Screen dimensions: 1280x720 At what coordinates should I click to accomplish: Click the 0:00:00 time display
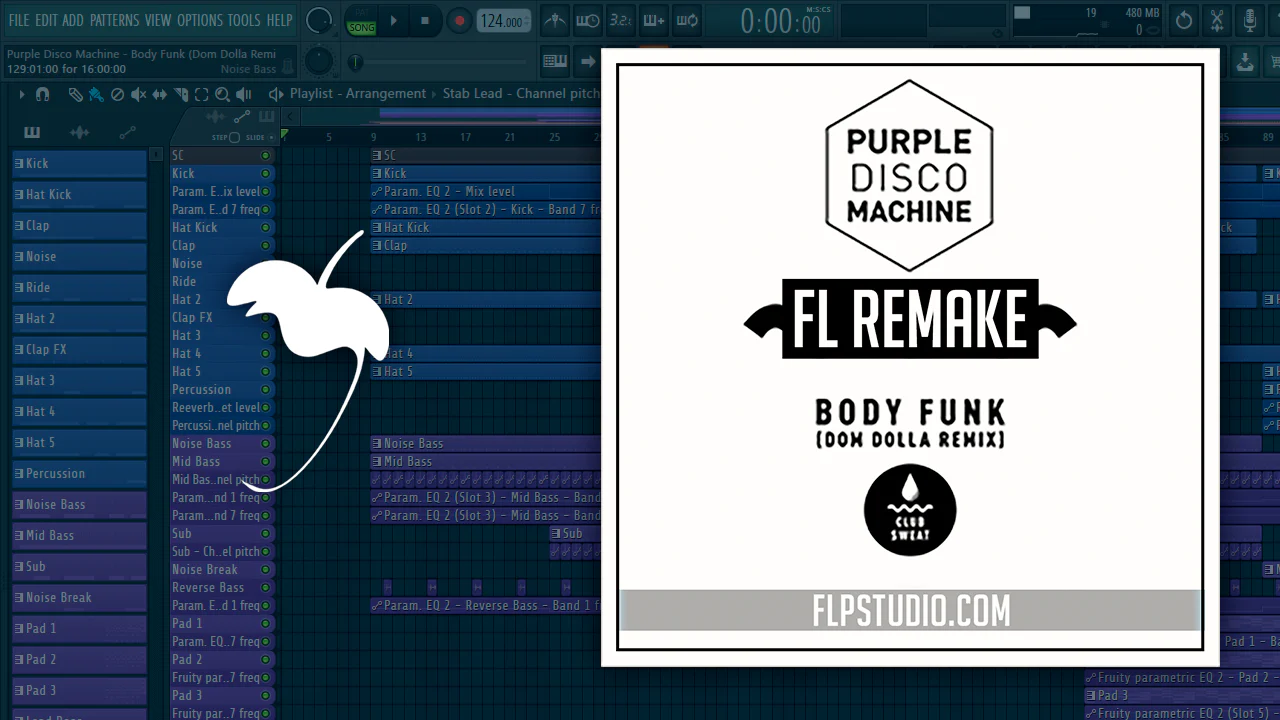pyautogui.click(x=781, y=21)
